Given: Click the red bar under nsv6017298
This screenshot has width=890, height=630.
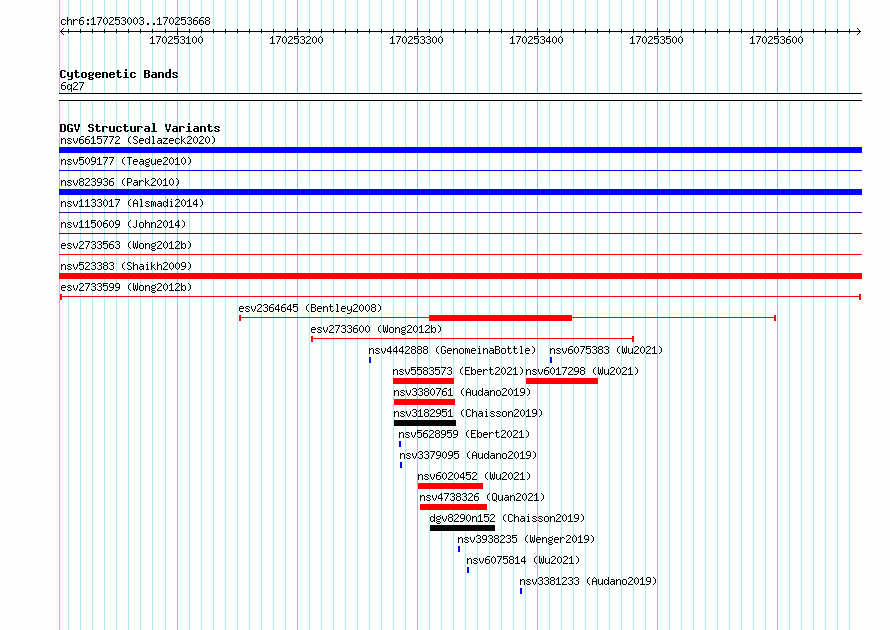Looking at the screenshot, I should pos(562,381).
